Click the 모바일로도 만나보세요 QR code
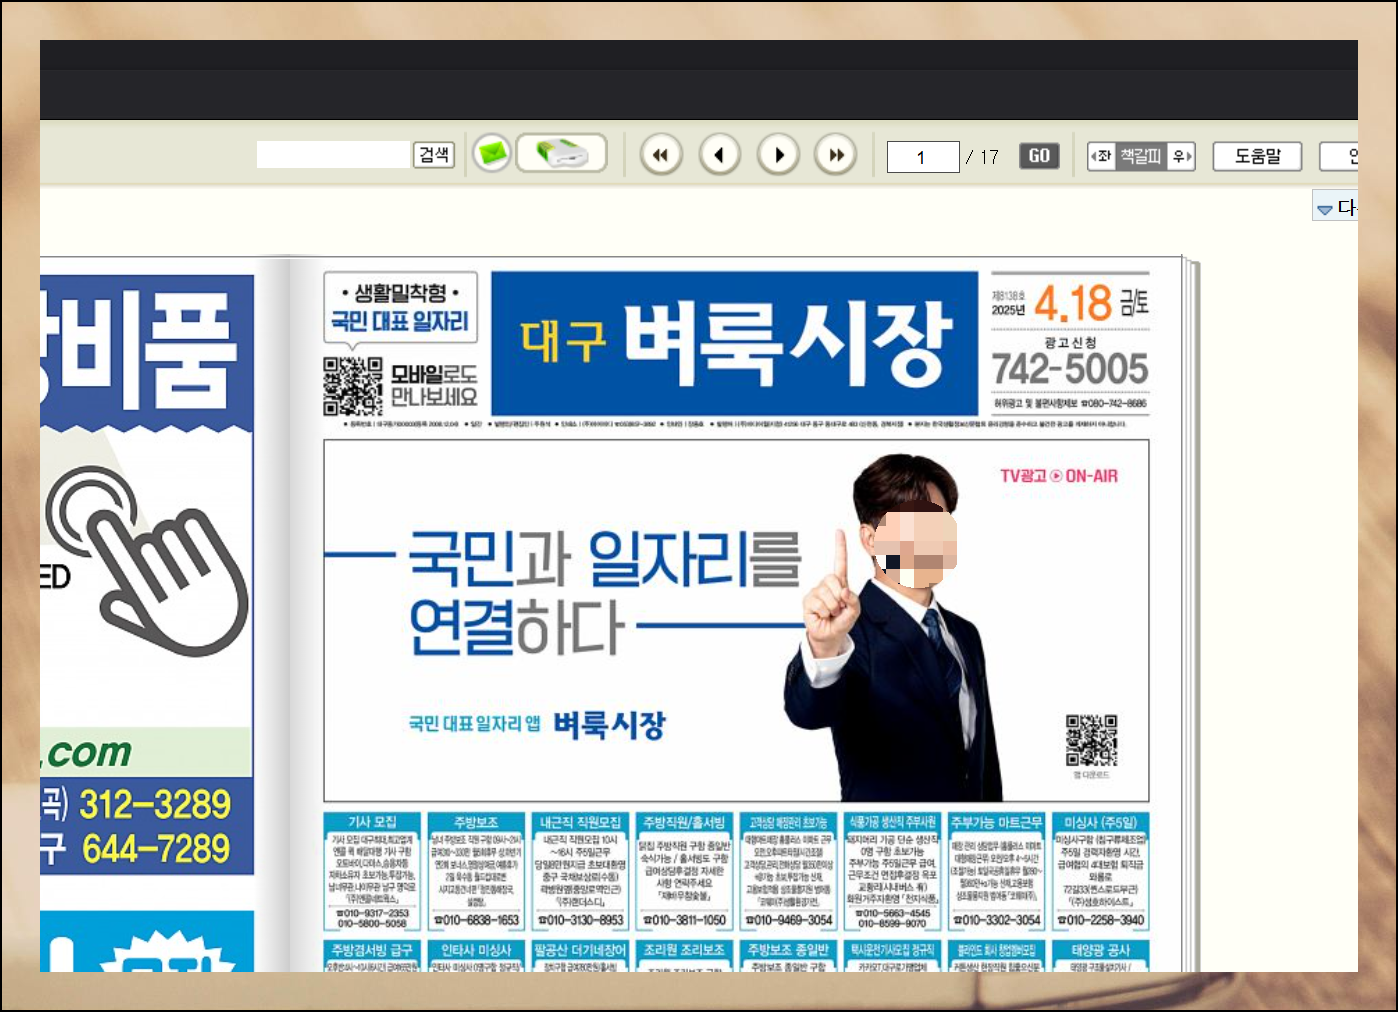The width and height of the screenshot is (1398, 1012). tap(352, 386)
